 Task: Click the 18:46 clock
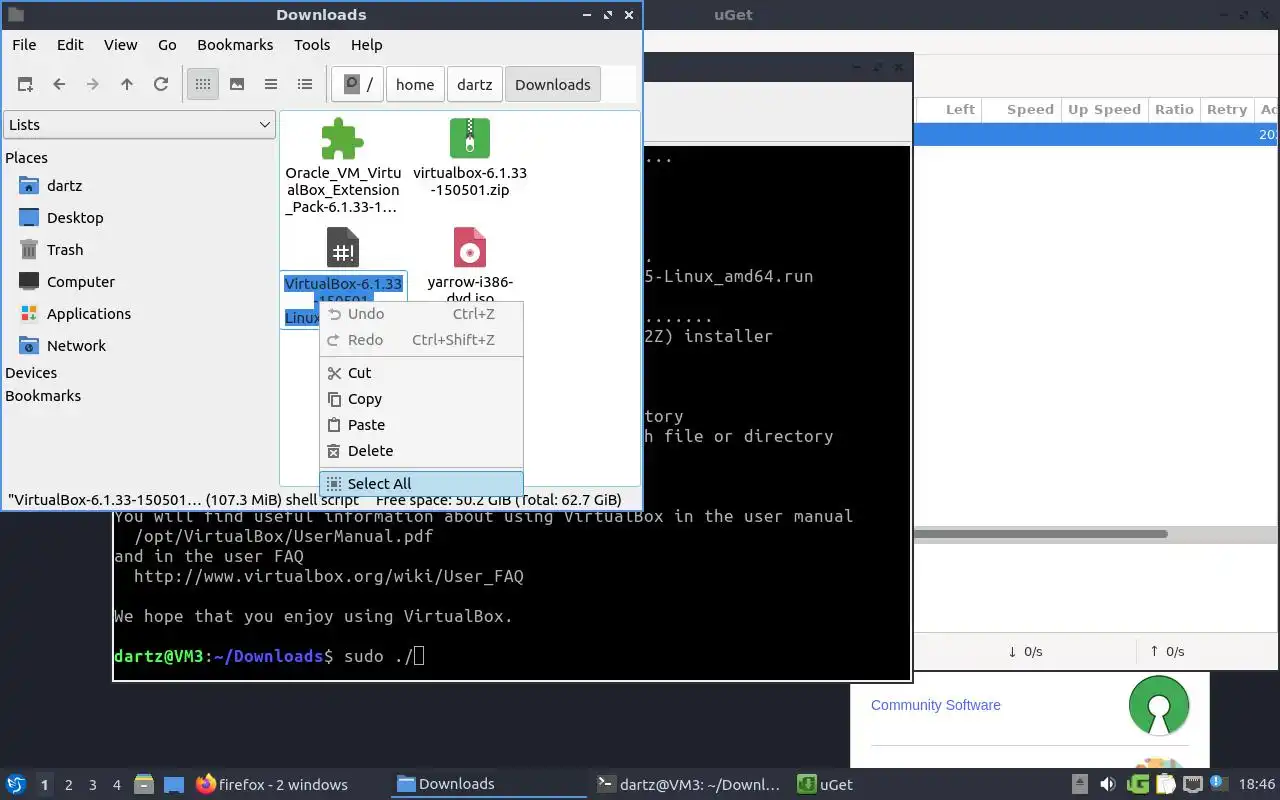point(1257,784)
